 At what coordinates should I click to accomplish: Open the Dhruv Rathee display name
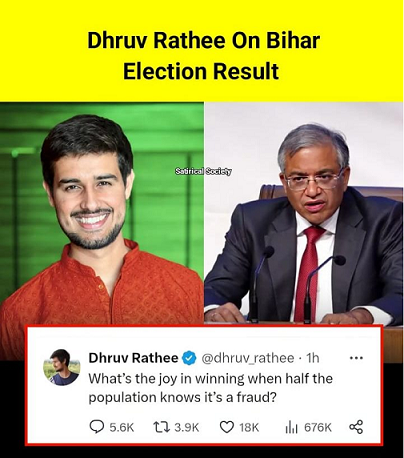click(x=133, y=358)
